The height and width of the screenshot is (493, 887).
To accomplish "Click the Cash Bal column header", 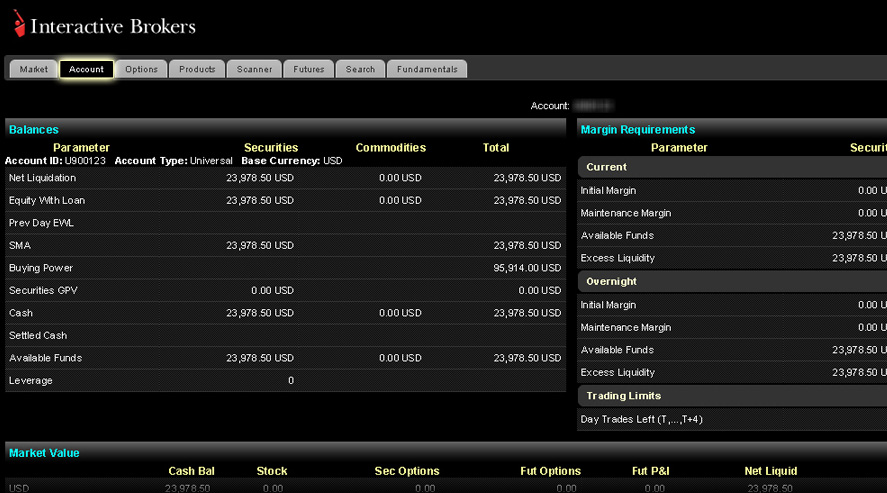I will point(191,471).
